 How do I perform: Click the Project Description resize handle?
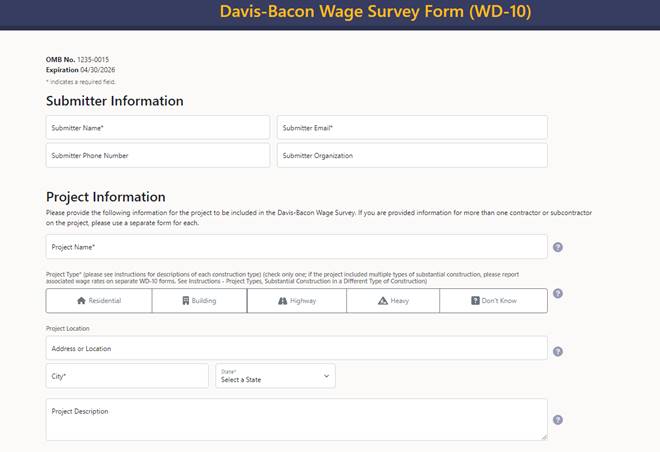[544, 437]
